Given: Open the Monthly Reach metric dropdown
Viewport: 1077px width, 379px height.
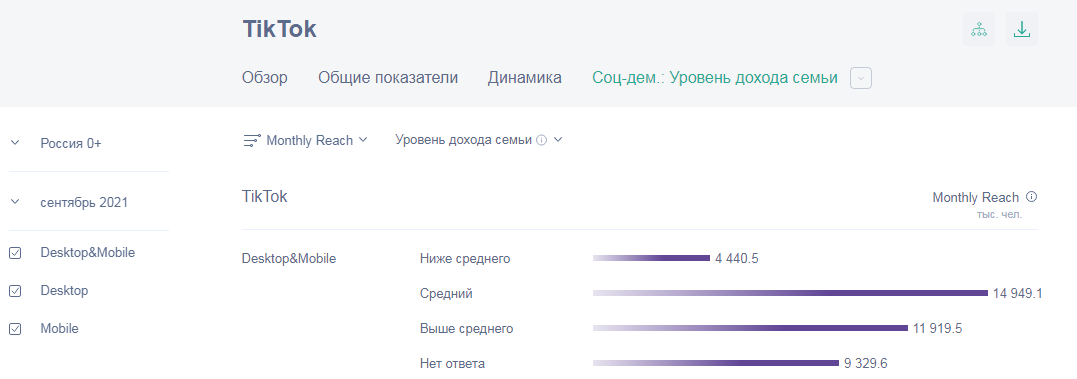Looking at the screenshot, I should (x=317, y=140).
